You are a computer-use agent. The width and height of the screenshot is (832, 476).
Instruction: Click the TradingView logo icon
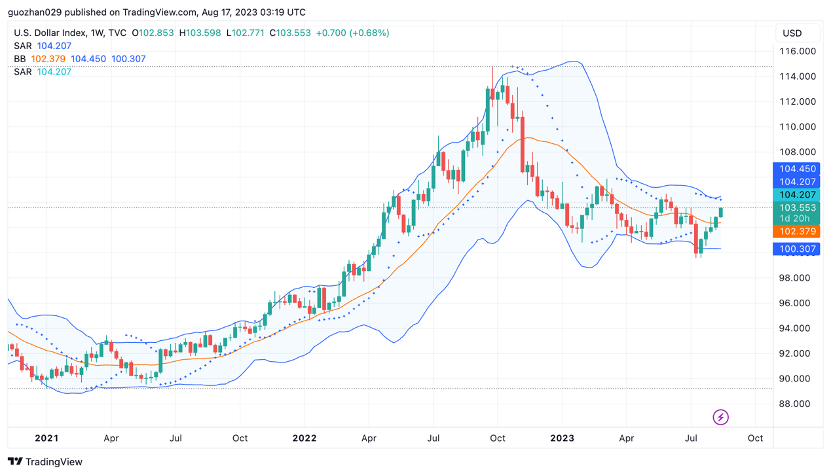(x=15, y=462)
